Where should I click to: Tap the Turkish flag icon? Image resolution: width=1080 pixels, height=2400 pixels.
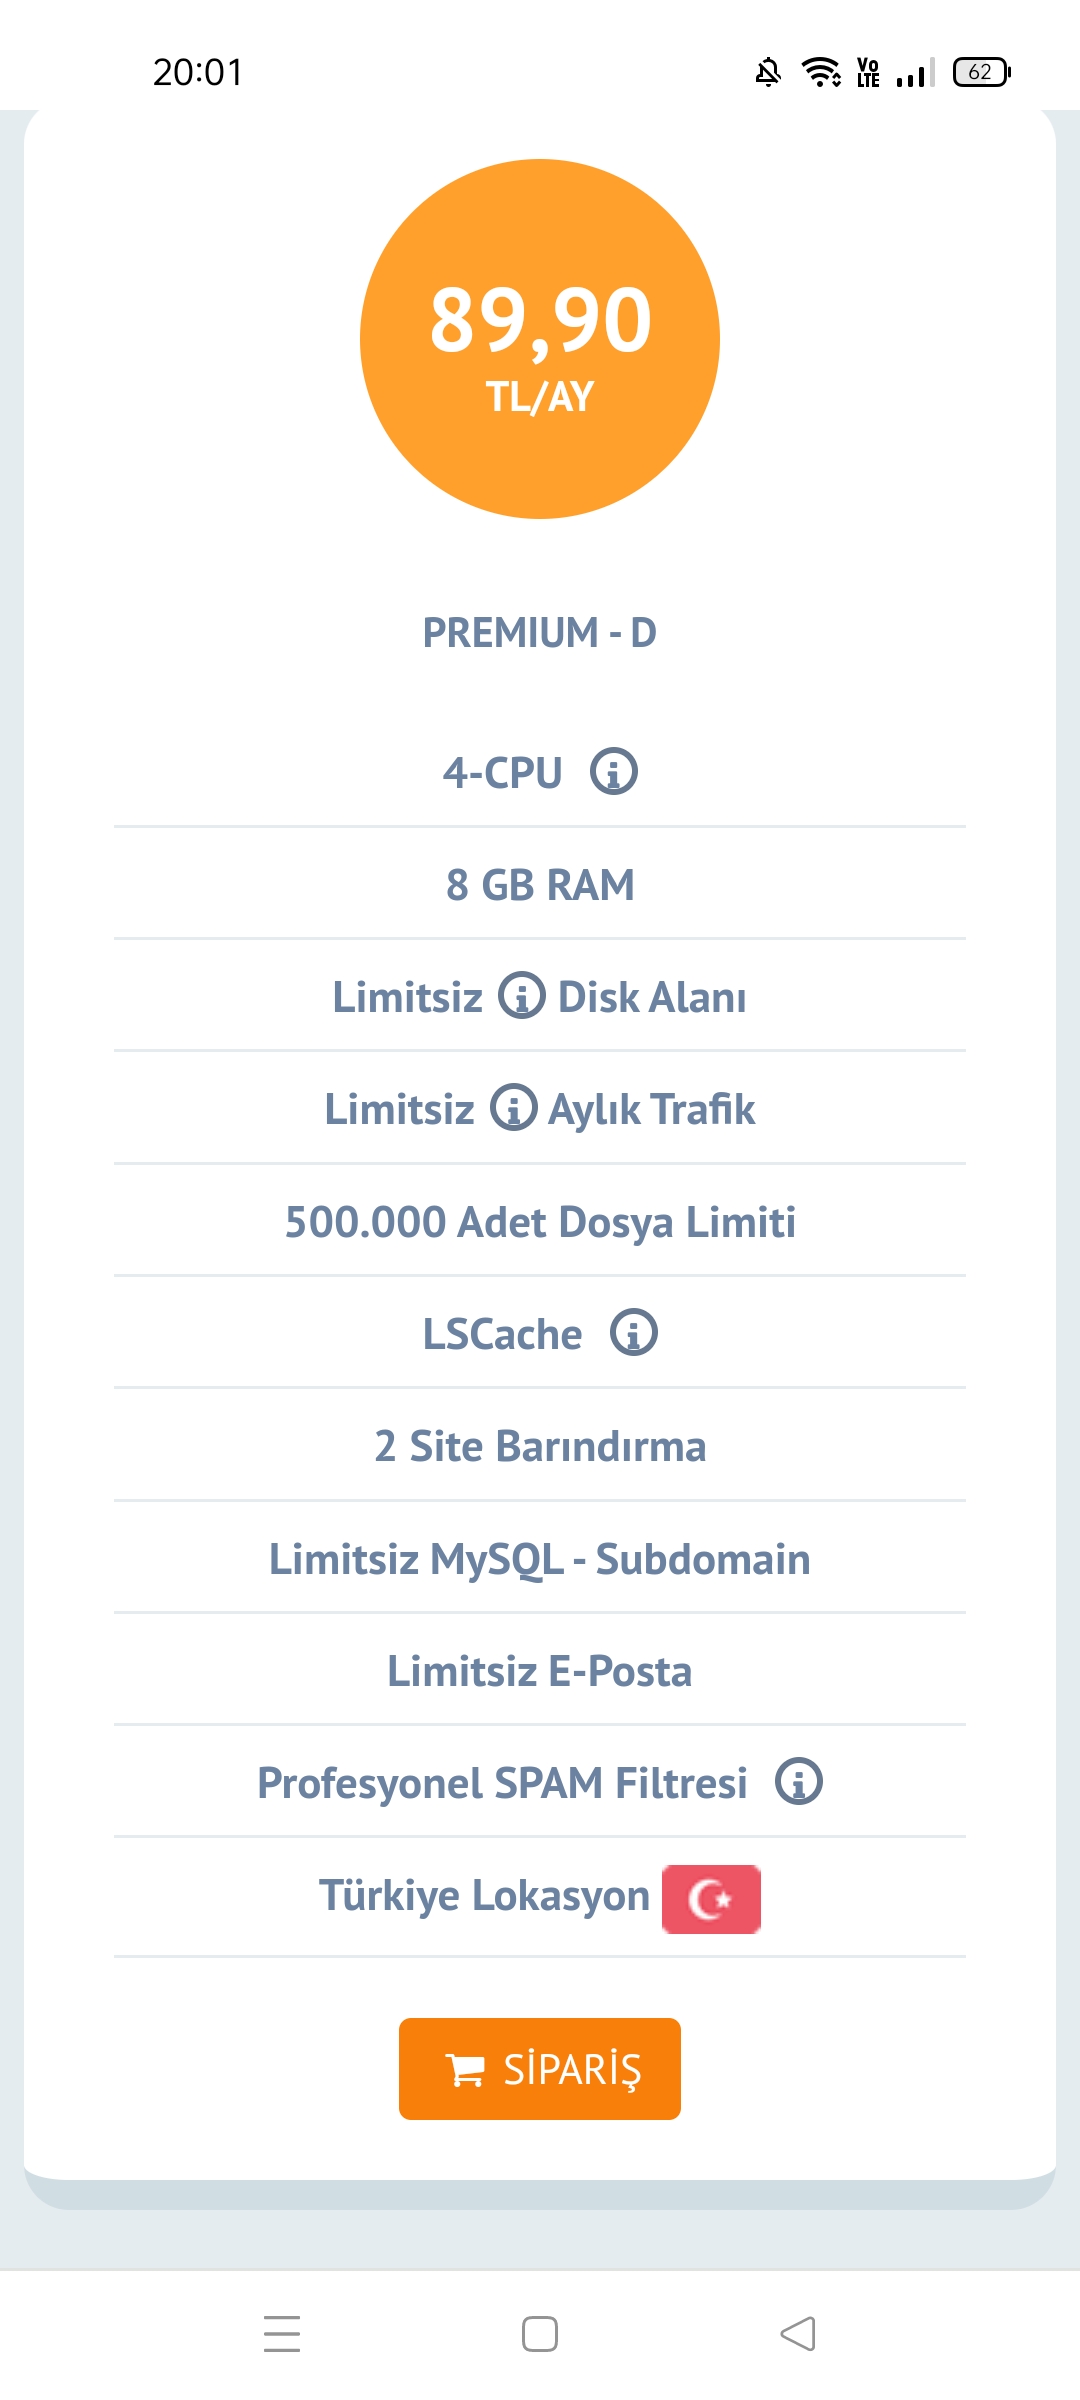tap(711, 1899)
